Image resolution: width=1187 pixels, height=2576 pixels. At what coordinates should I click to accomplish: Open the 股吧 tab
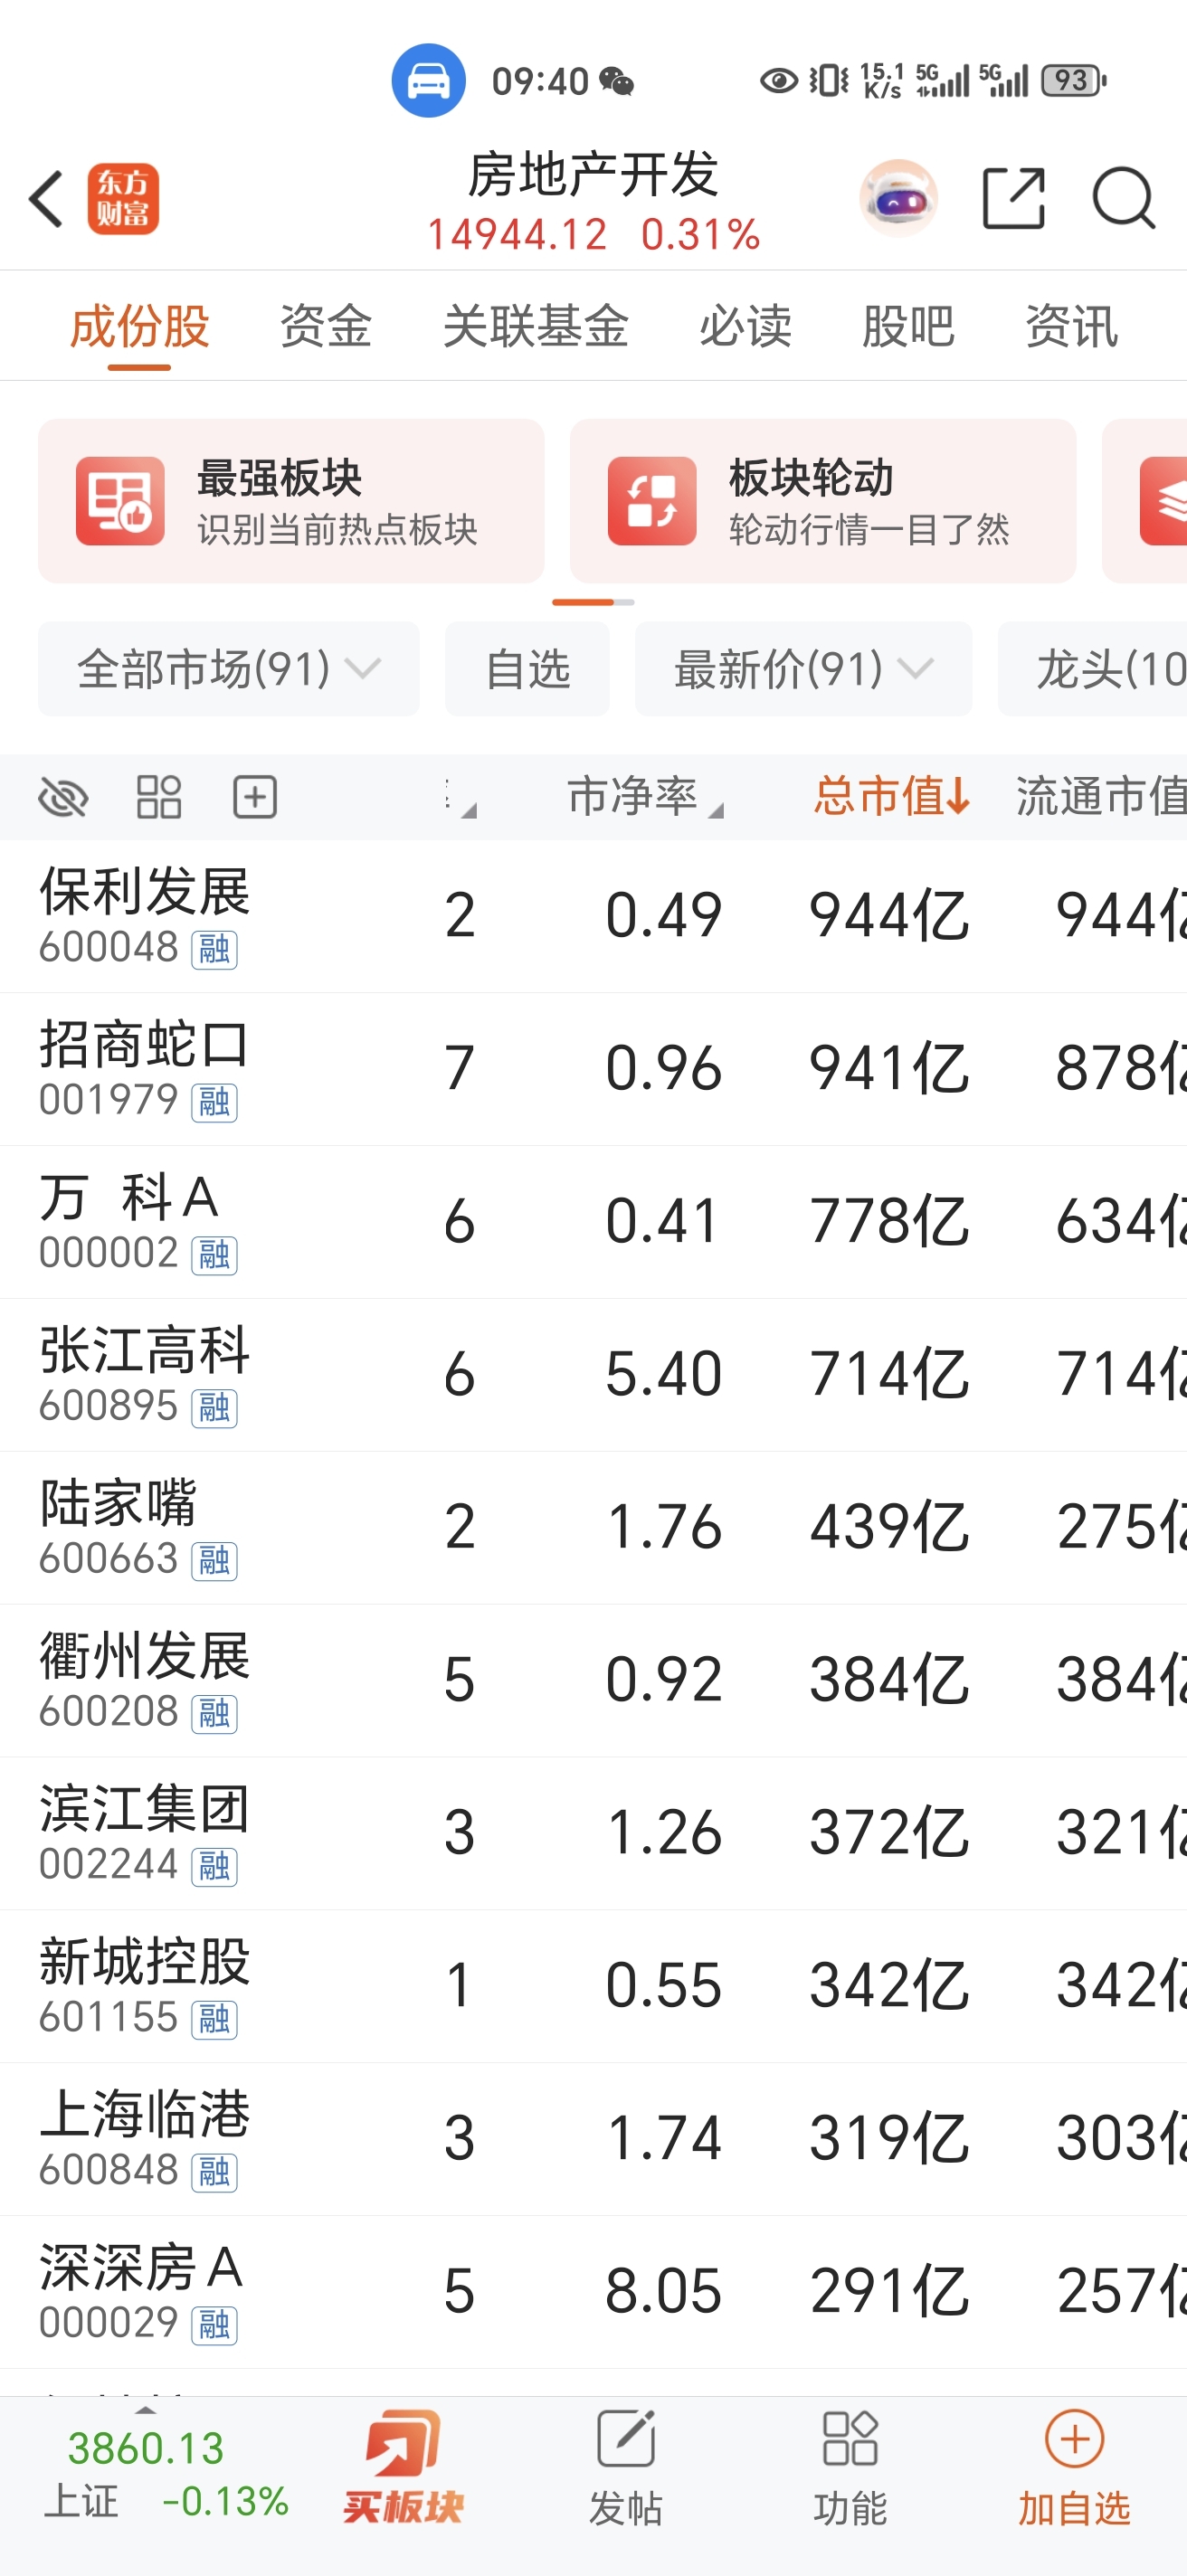tap(909, 327)
